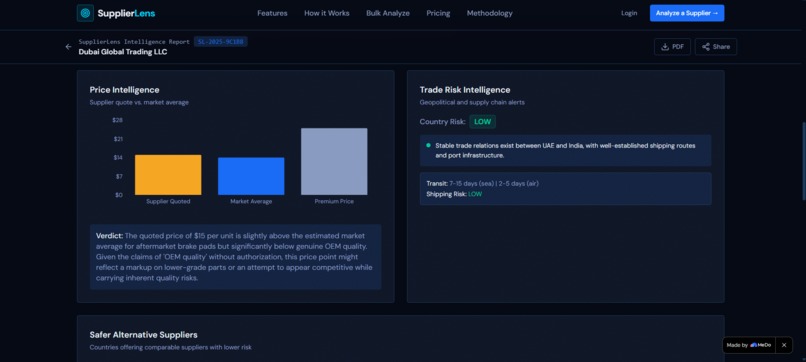The image size is (806, 362).
Task: Open the Pricing page
Action: [438, 13]
